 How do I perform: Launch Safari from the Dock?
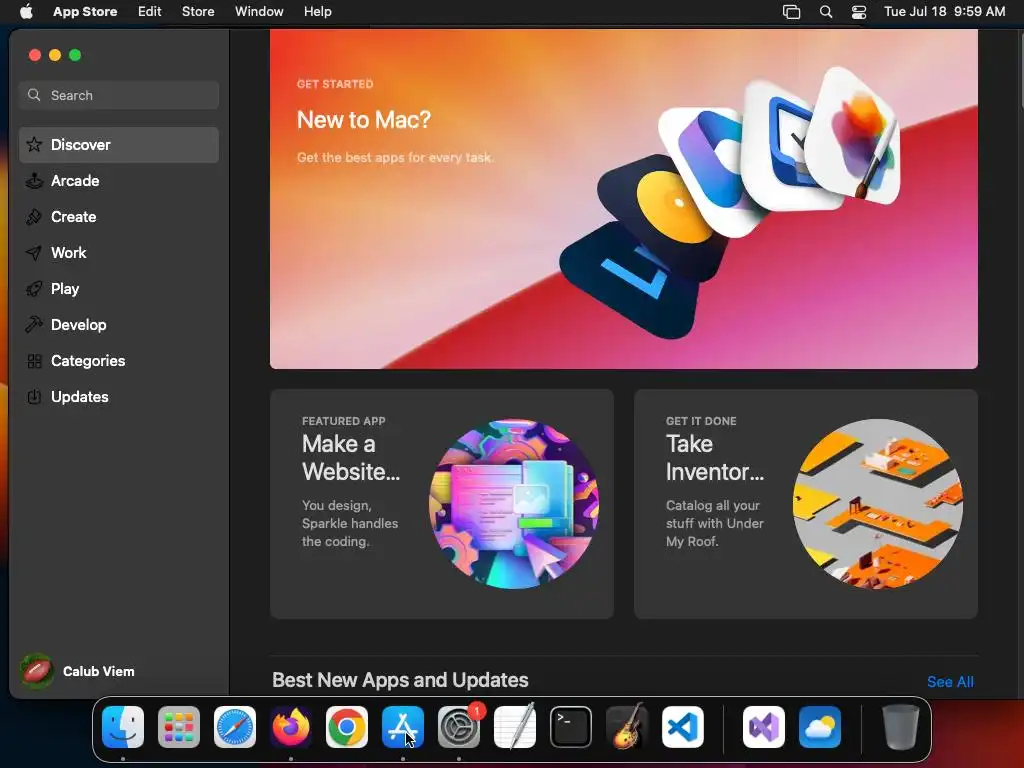point(235,727)
